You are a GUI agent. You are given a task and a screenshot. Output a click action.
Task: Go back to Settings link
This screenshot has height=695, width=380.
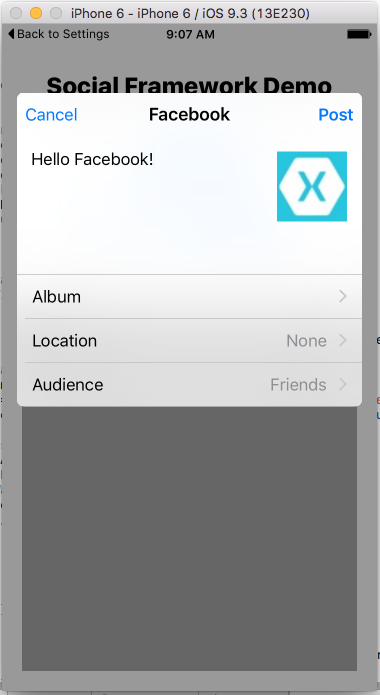pyautogui.click(x=59, y=34)
